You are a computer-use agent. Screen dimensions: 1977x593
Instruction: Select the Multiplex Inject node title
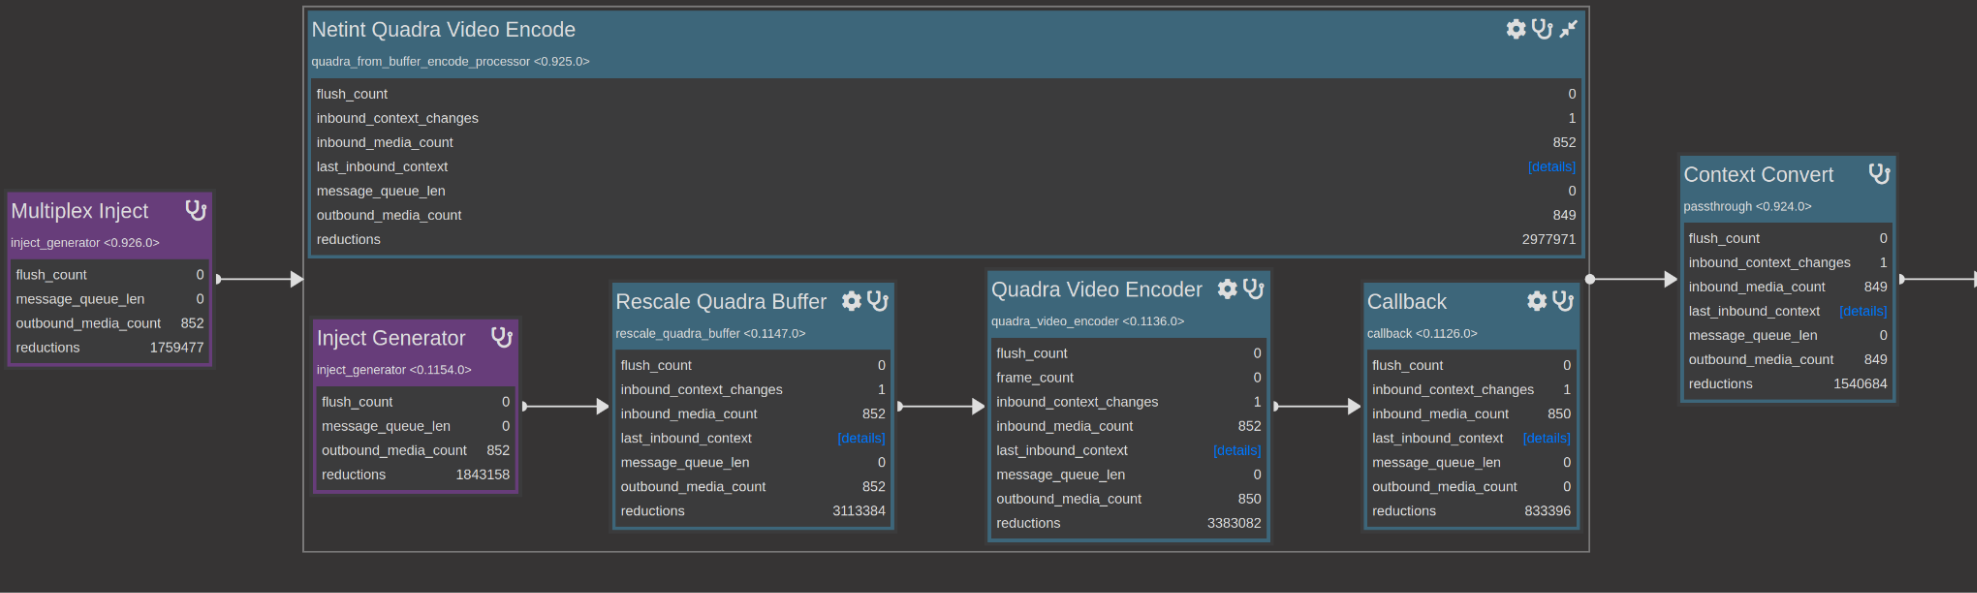click(x=80, y=211)
